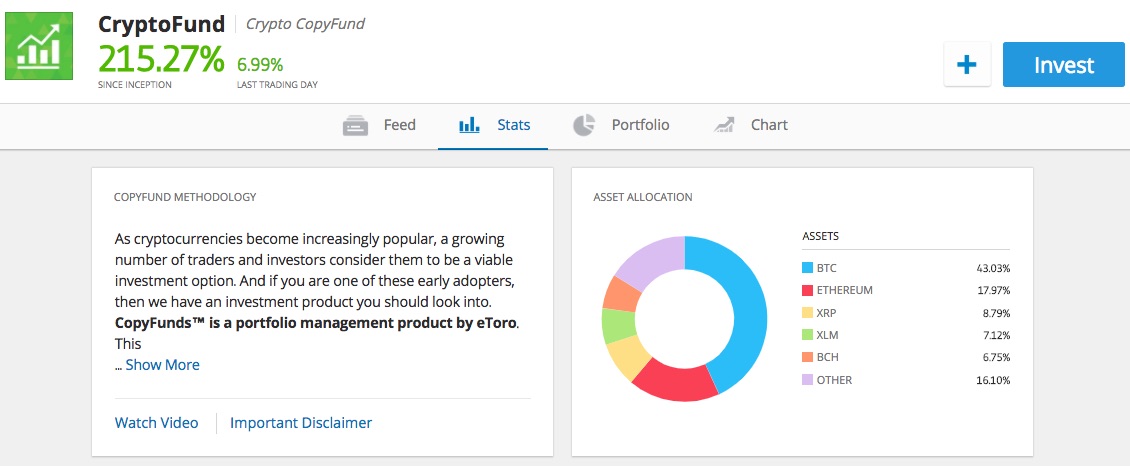This screenshot has height=466, width=1130.
Task: Open the Important Disclaimer link
Action: click(301, 423)
